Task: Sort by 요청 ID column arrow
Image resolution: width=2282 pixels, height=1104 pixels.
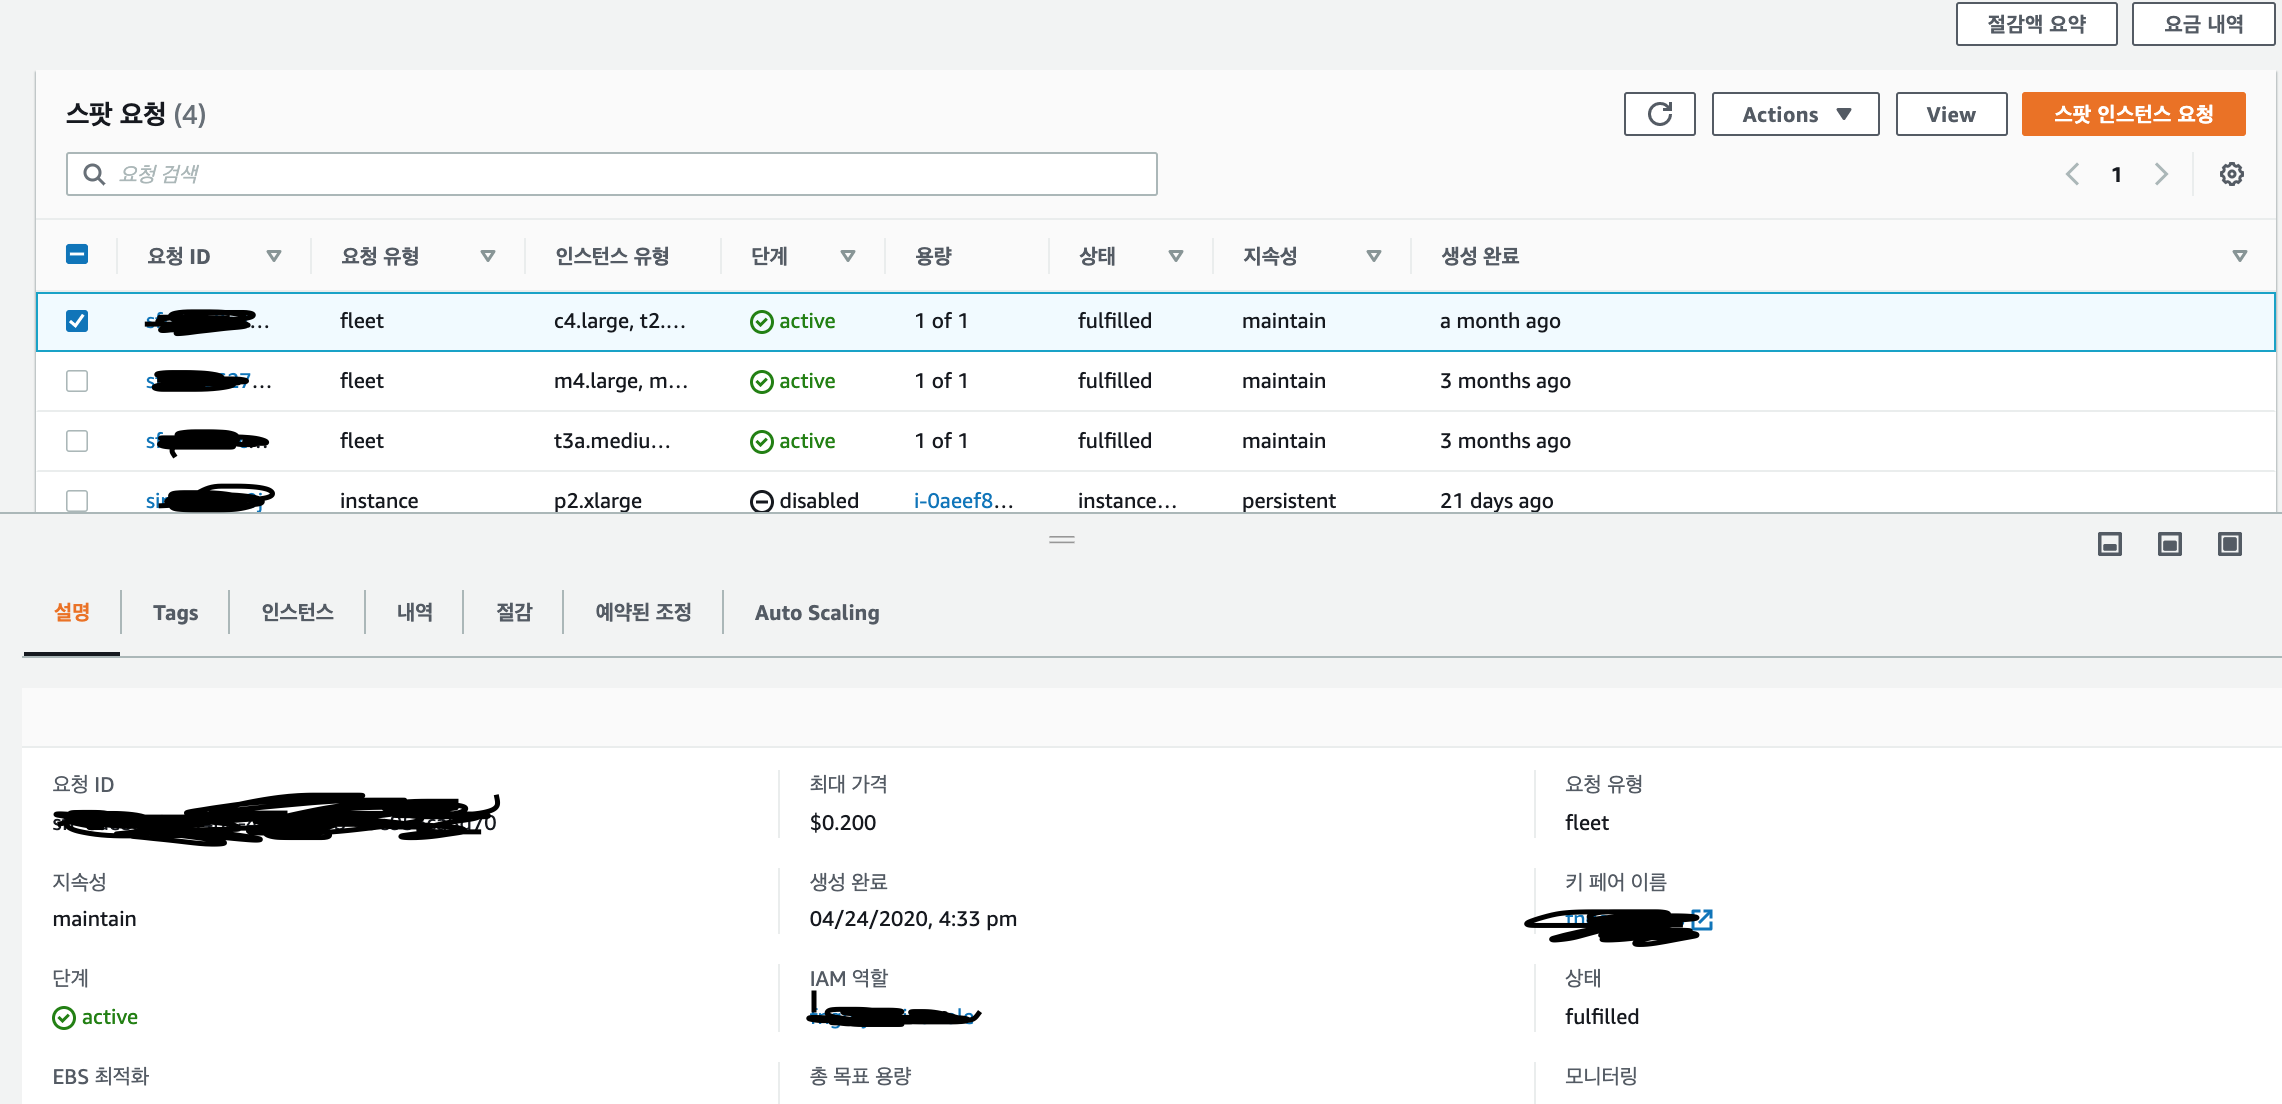Action: point(273,256)
